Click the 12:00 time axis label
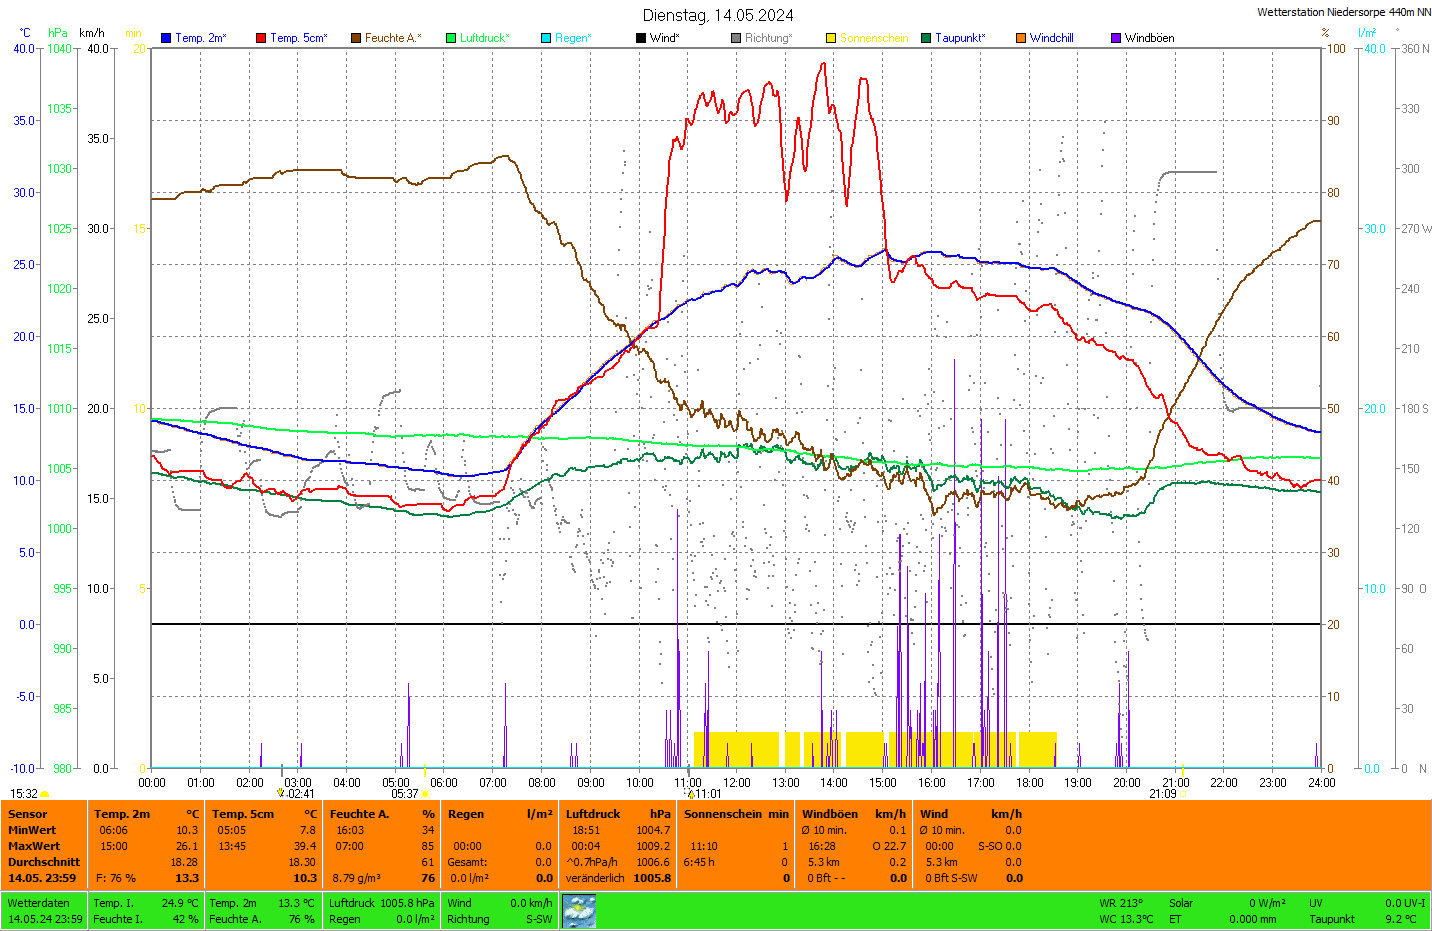This screenshot has height=931, width=1432. click(737, 783)
